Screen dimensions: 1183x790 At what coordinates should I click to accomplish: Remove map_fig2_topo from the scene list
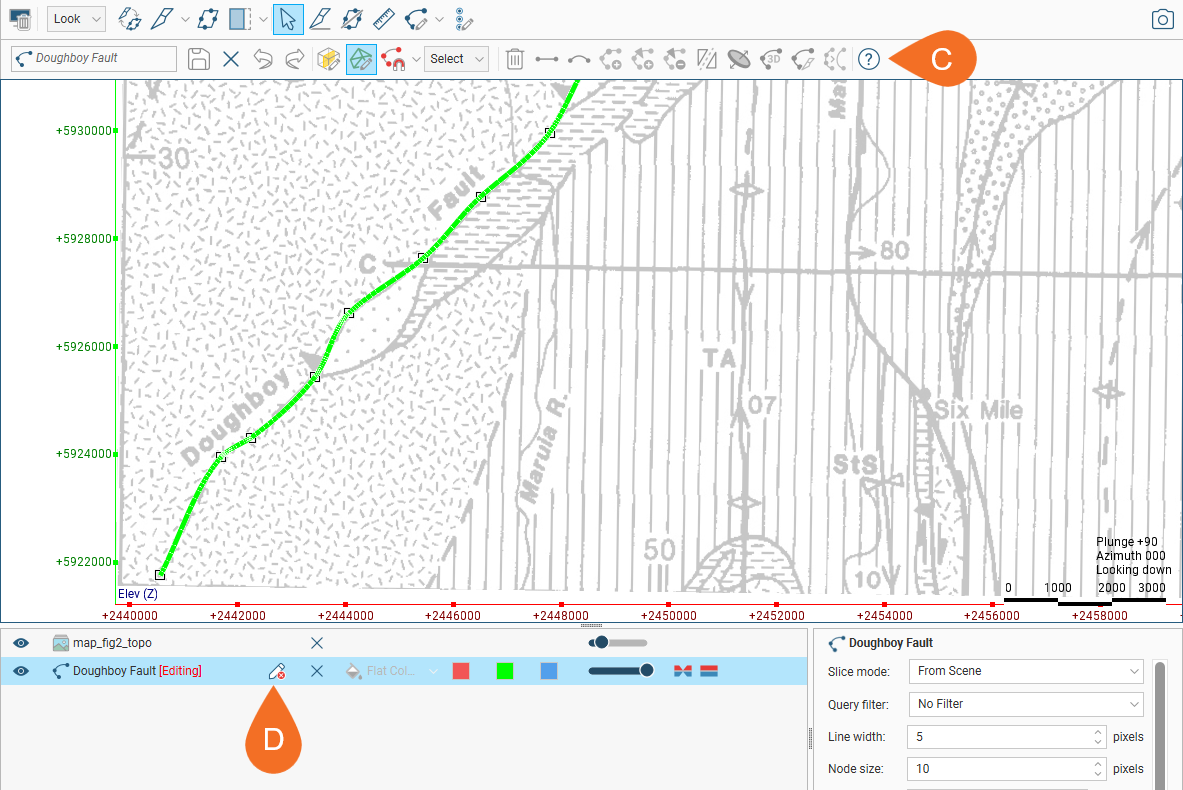317,643
